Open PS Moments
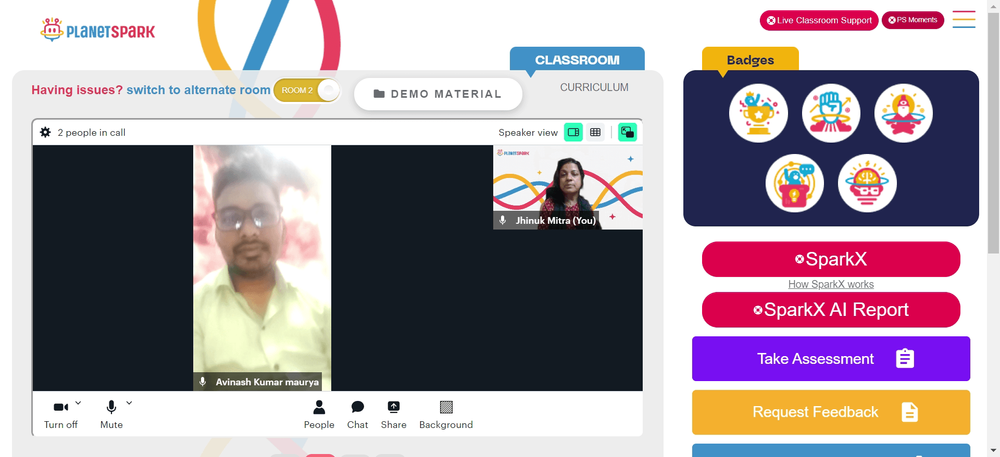The image size is (1000, 457). (913, 20)
